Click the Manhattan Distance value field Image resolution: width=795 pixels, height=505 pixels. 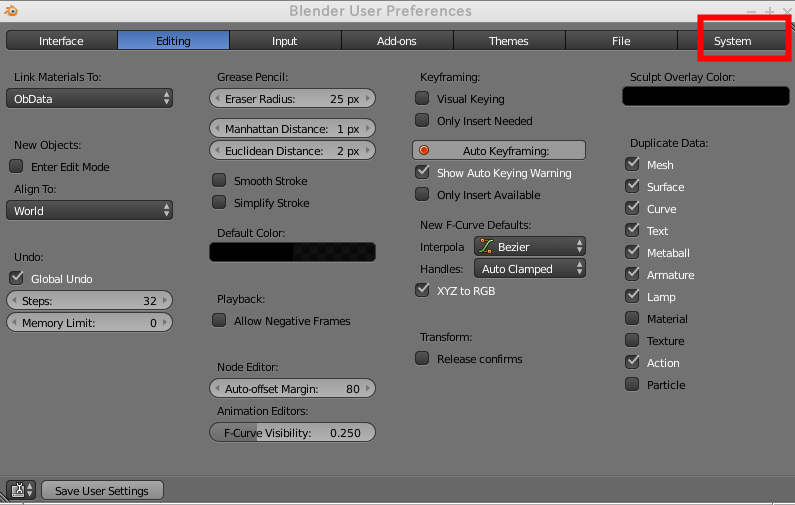point(293,128)
